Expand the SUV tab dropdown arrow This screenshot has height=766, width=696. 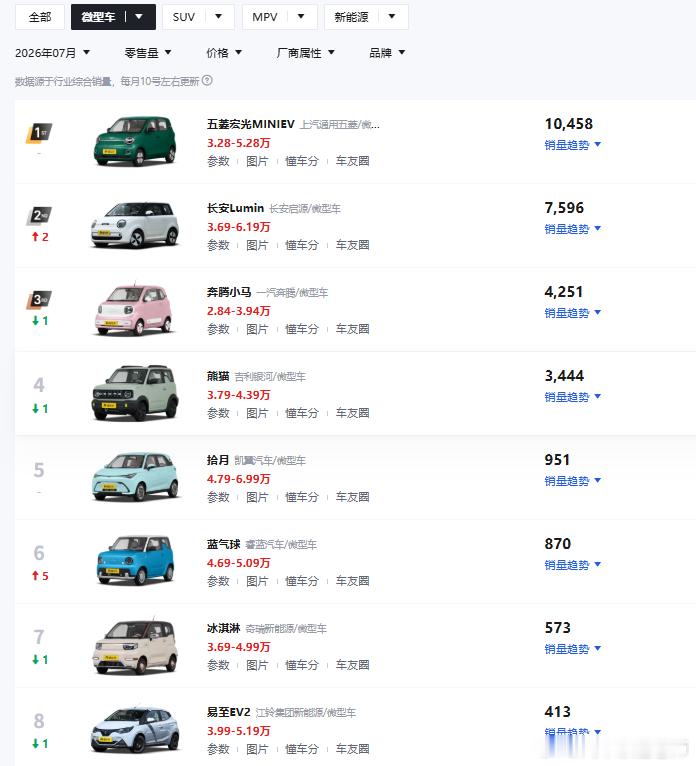218,17
